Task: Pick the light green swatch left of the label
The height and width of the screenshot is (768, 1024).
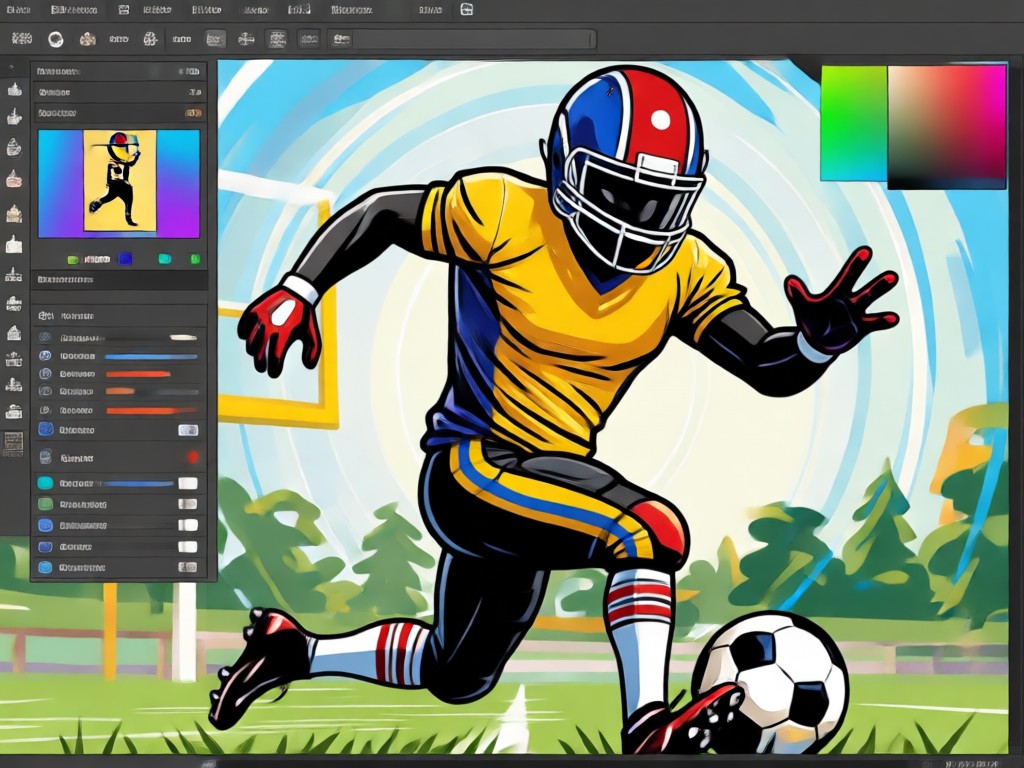Action: click(73, 260)
